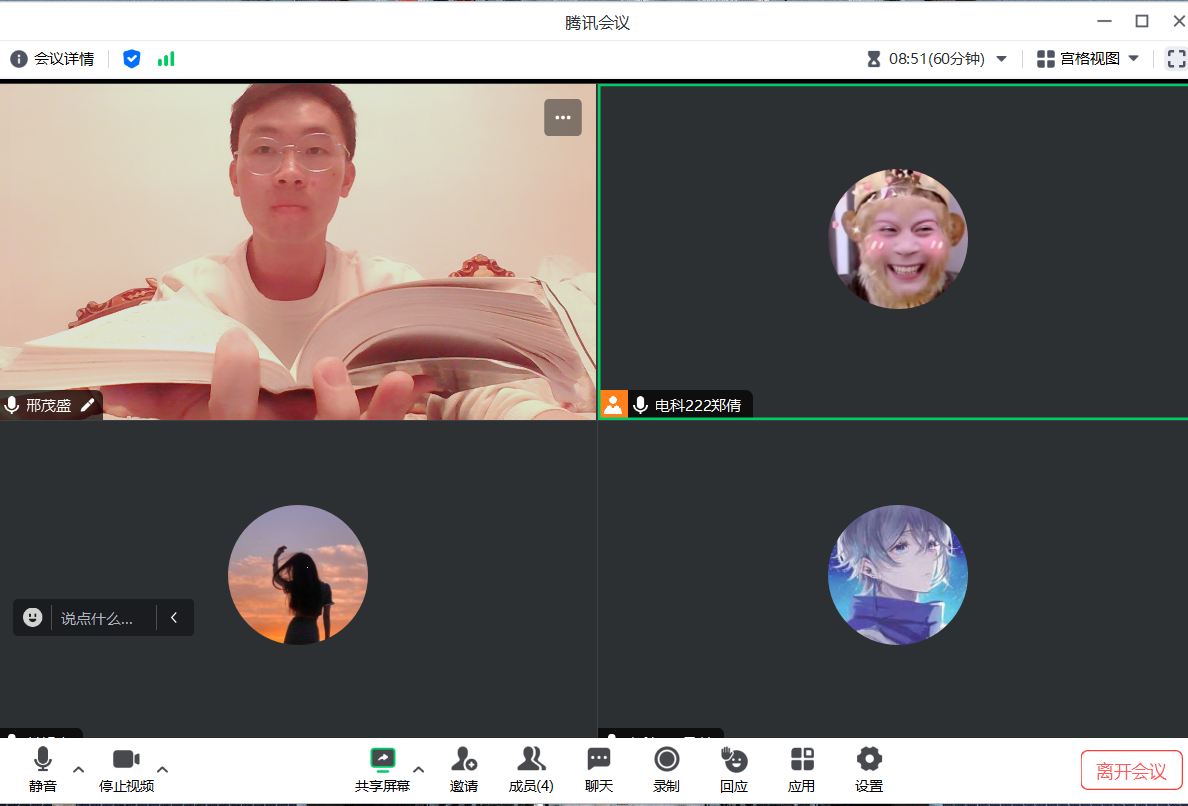
Task: Expand the meeting timer 08:51 dropdown
Action: [1001, 59]
